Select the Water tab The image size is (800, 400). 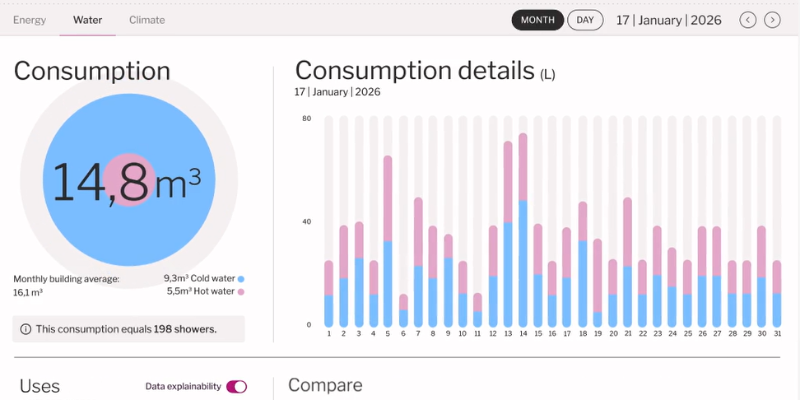(x=87, y=20)
